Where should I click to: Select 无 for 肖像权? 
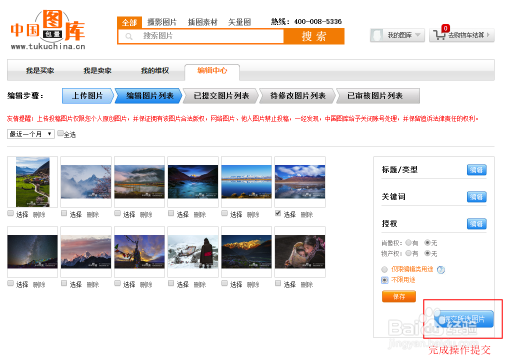click(427, 243)
